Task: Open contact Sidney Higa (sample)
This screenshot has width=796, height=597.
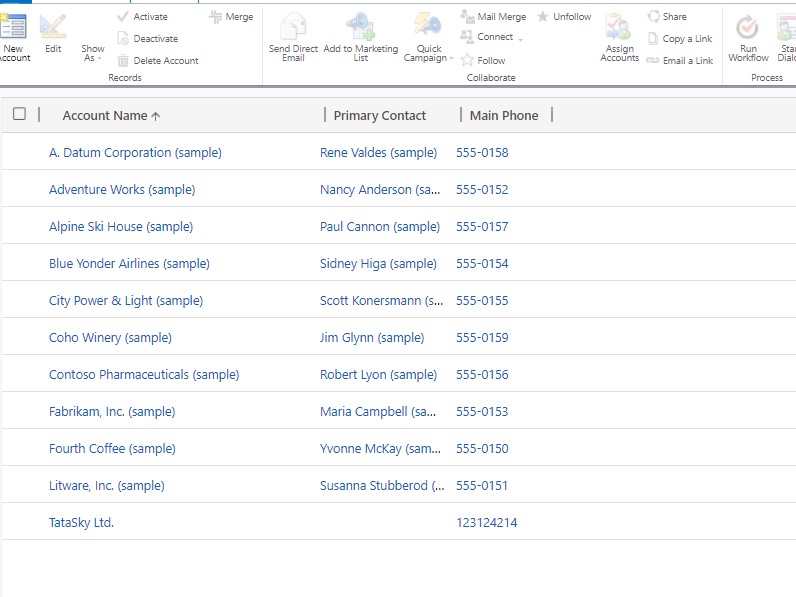Action: pyautogui.click(x=378, y=264)
